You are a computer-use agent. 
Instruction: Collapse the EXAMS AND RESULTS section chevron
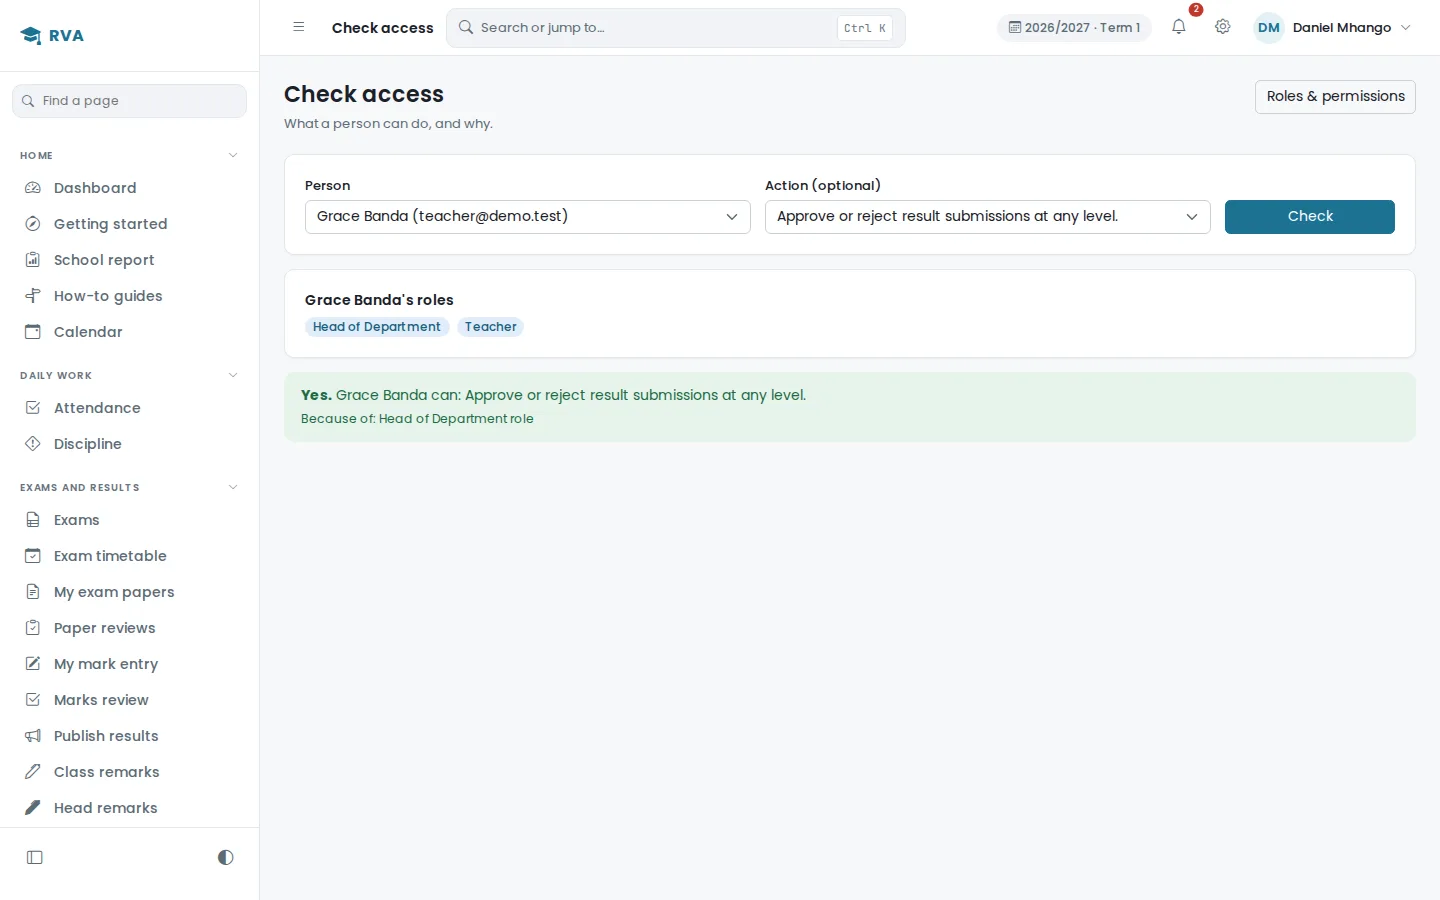point(233,487)
